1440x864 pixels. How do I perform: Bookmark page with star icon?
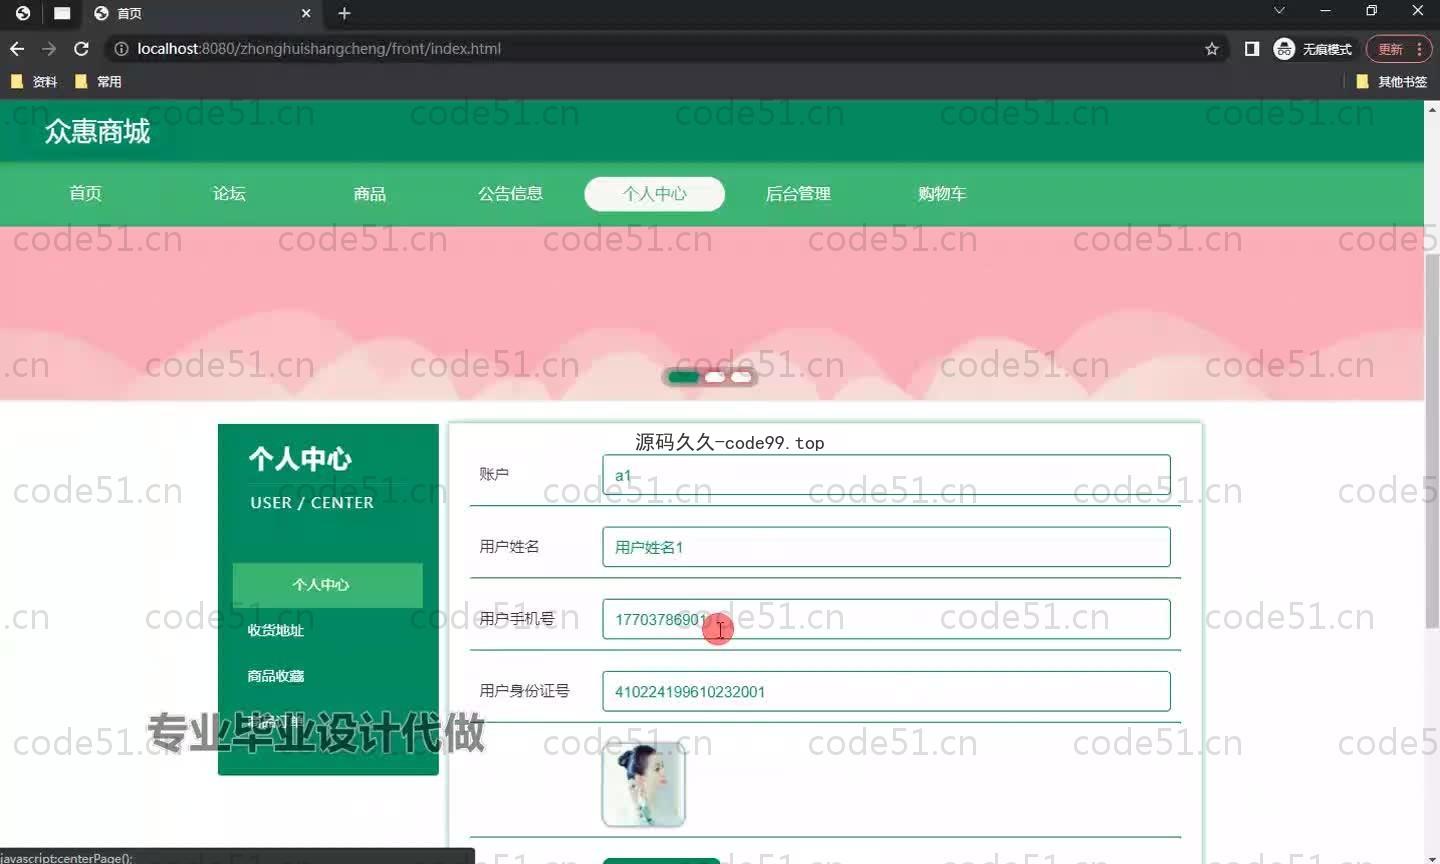1212,48
